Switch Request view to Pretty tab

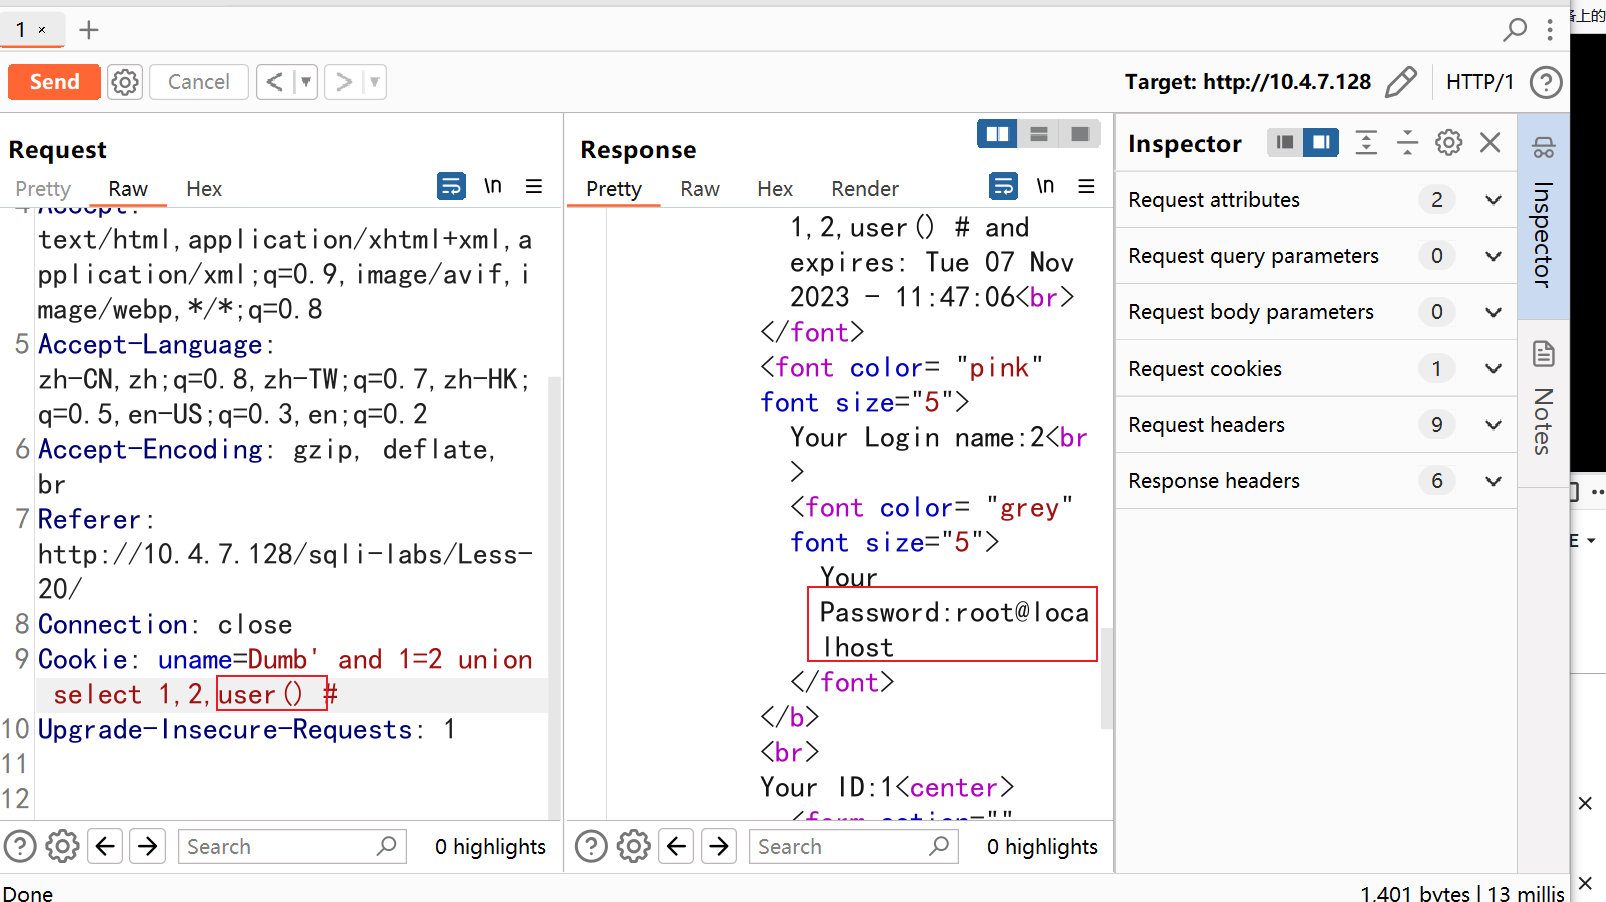(x=43, y=189)
